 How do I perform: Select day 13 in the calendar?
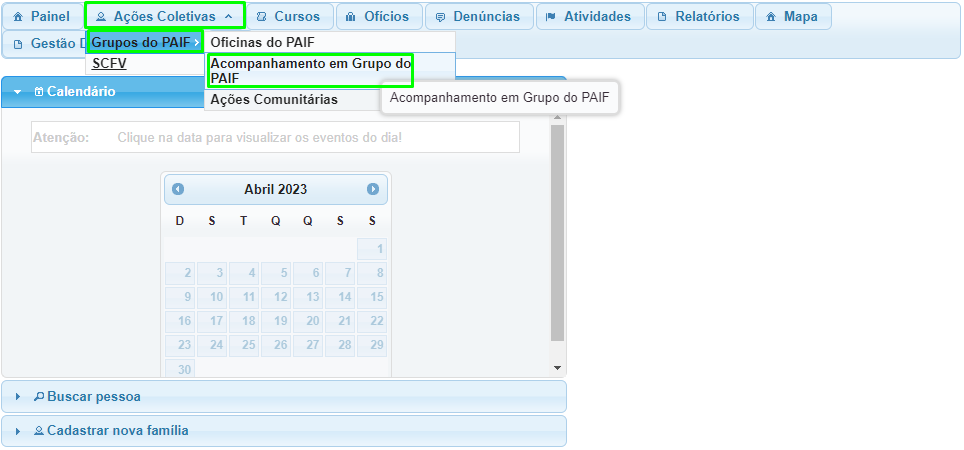click(308, 297)
